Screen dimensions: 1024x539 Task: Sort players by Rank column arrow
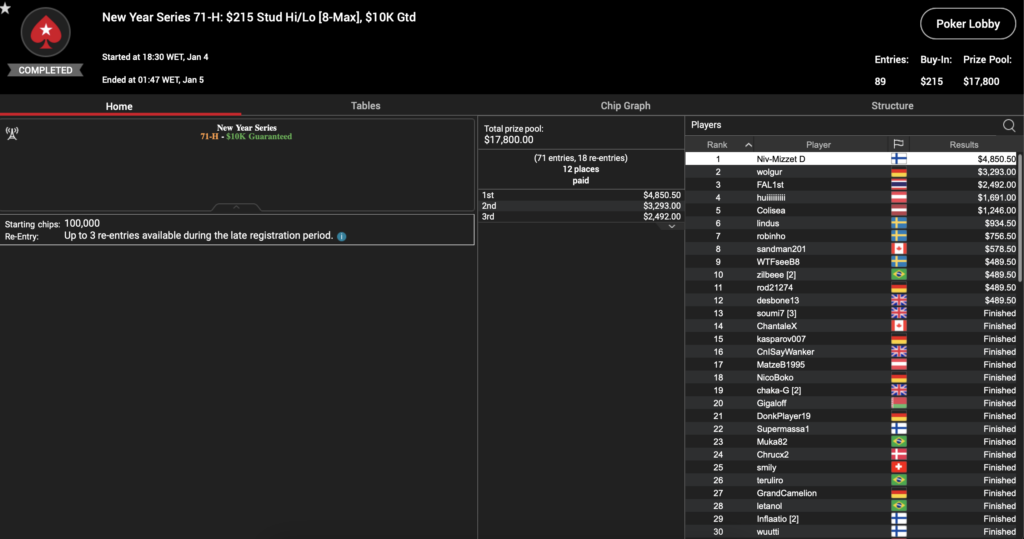click(x=717, y=145)
